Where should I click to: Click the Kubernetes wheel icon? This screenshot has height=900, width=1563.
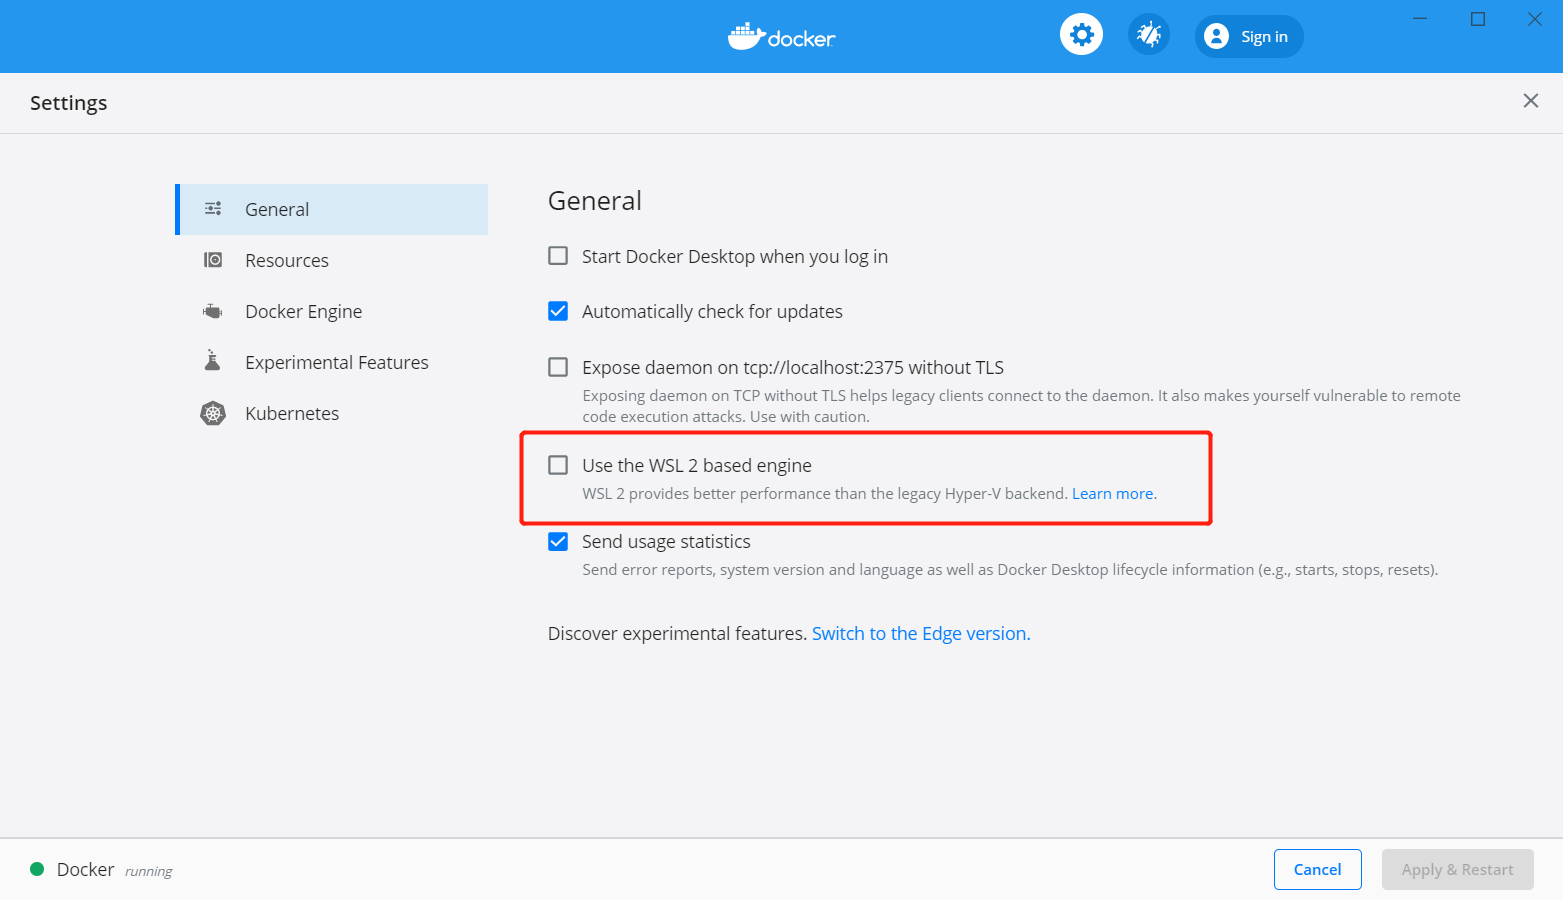(x=213, y=413)
